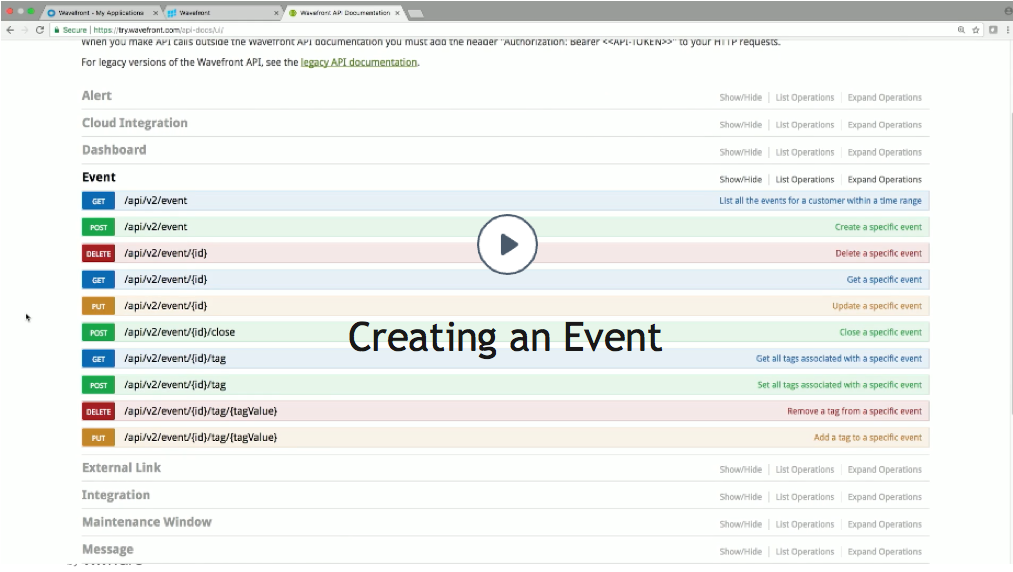The image size is (1013, 572).
Task: Click Expand Operations for Alert
Action: coord(884,98)
